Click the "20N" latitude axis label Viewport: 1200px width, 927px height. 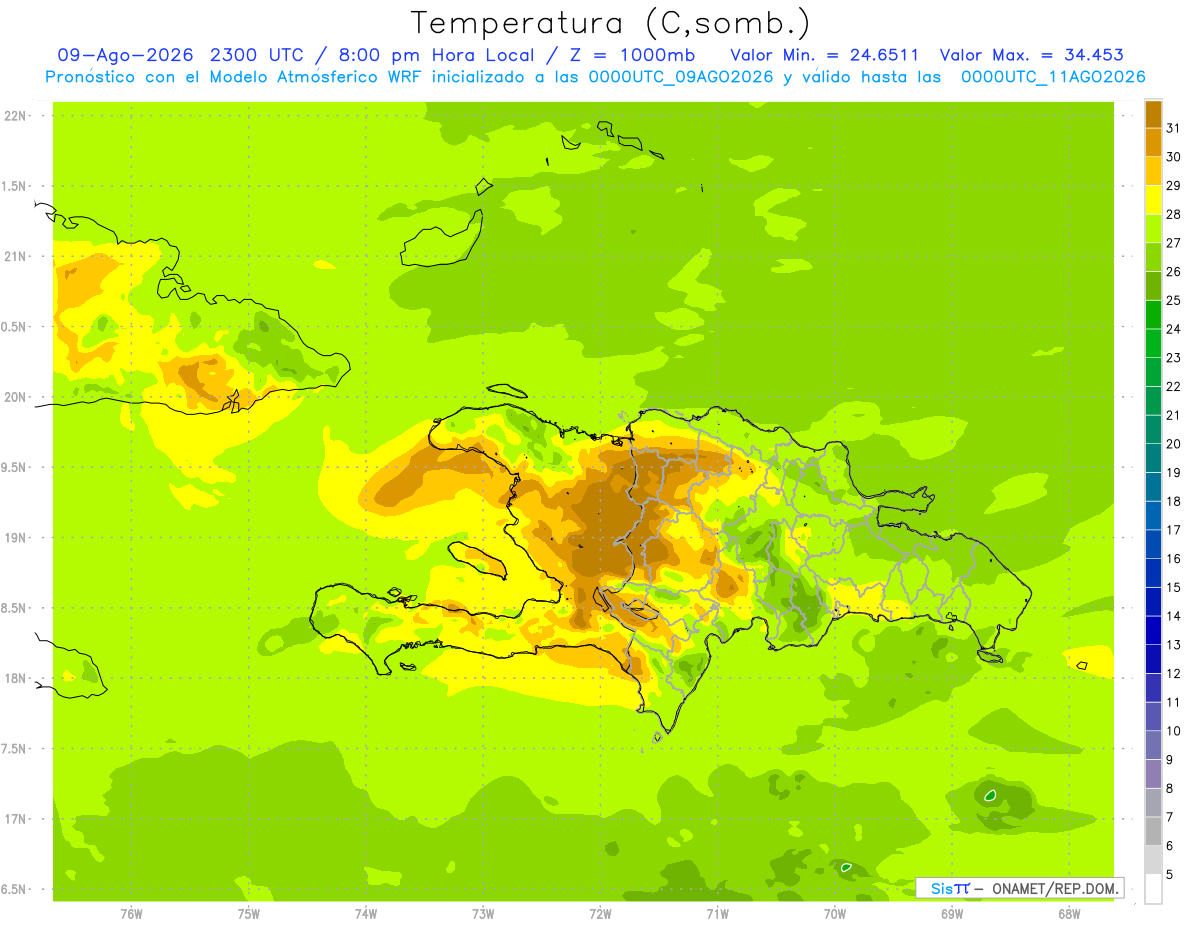[x=16, y=397]
